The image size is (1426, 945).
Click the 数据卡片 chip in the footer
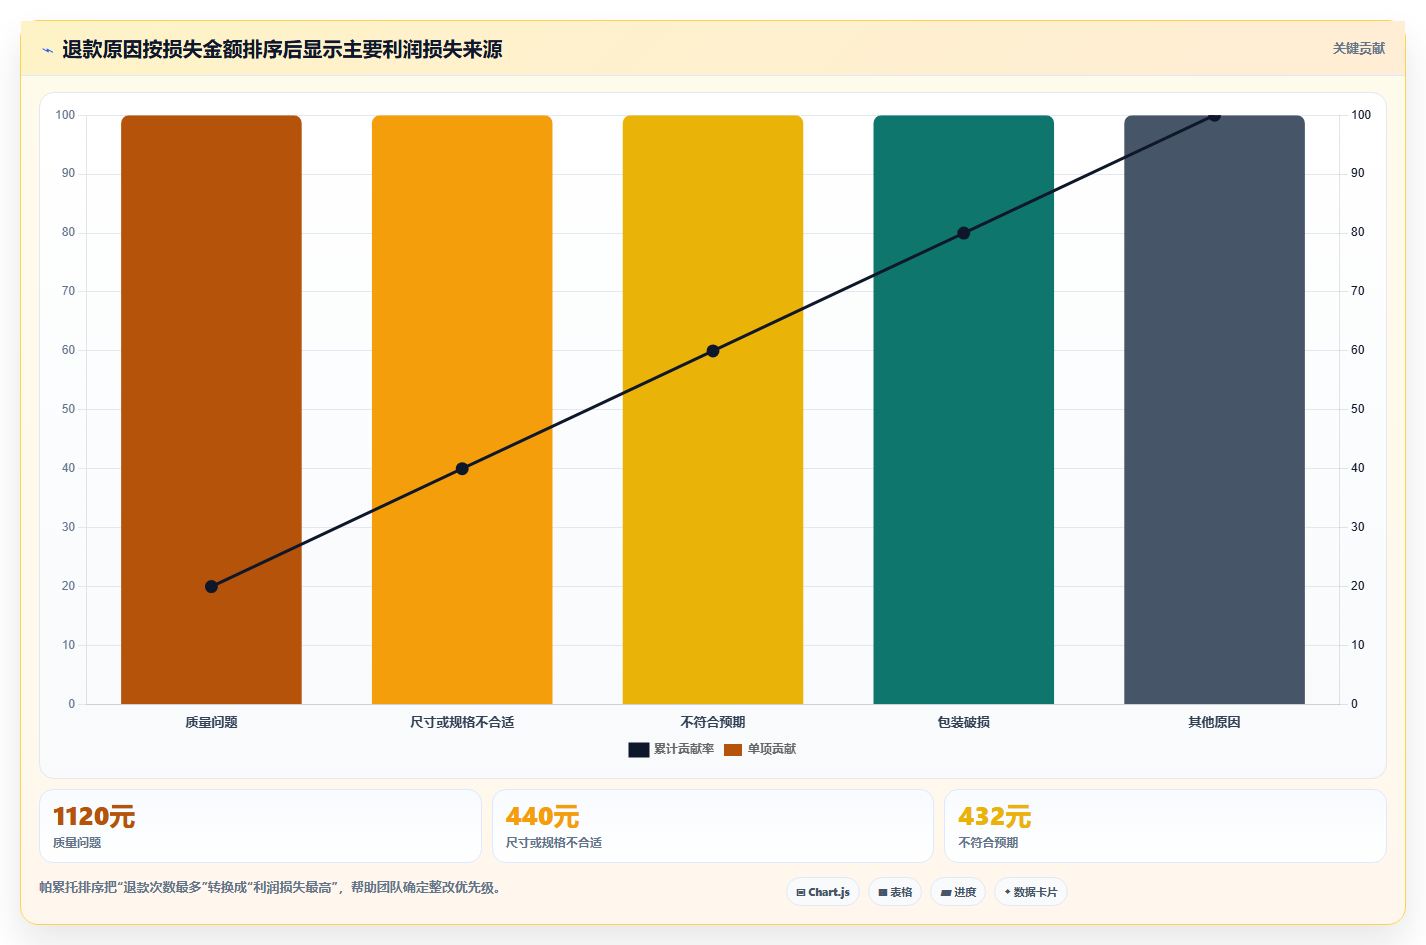(1030, 892)
